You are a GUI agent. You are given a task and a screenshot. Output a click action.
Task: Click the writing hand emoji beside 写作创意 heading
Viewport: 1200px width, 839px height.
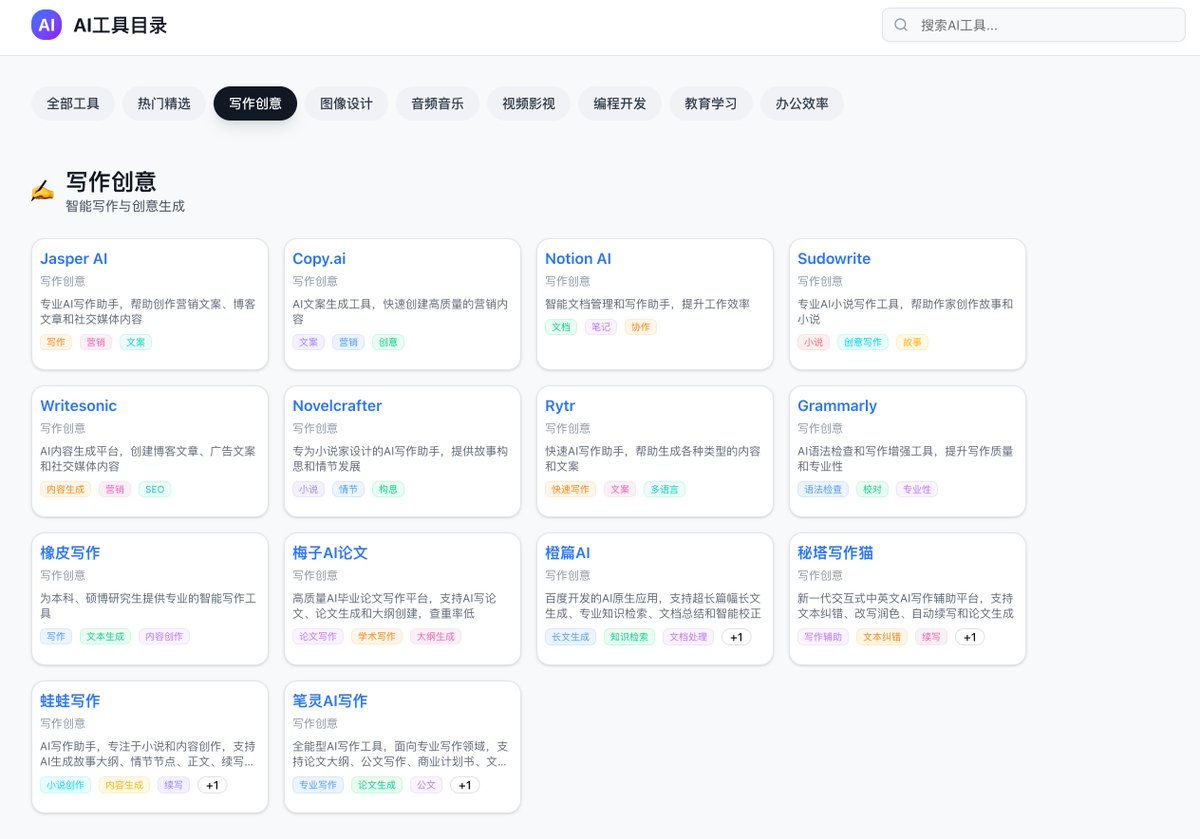point(42,190)
